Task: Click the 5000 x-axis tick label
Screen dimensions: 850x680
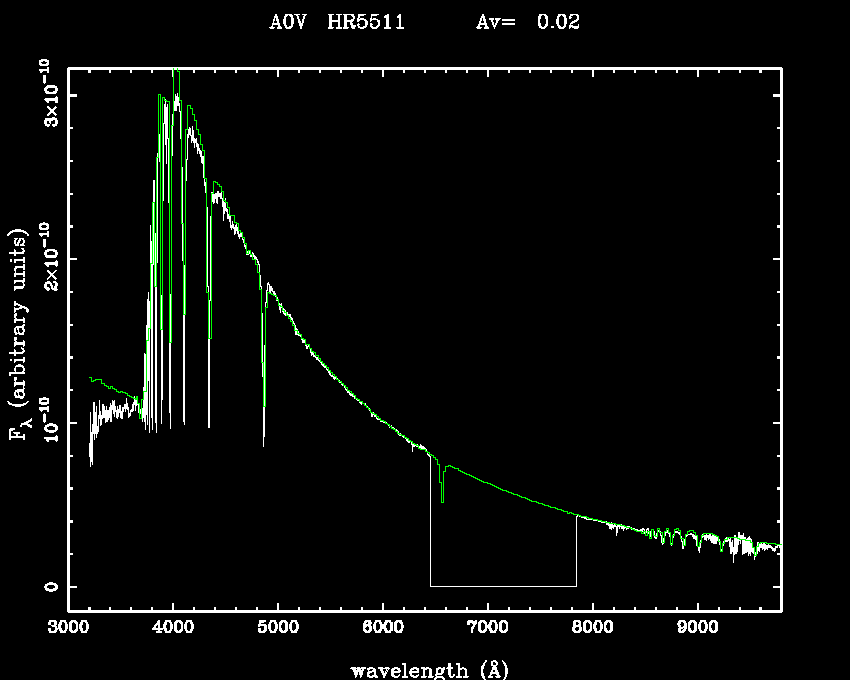Action: click(278, 628)
